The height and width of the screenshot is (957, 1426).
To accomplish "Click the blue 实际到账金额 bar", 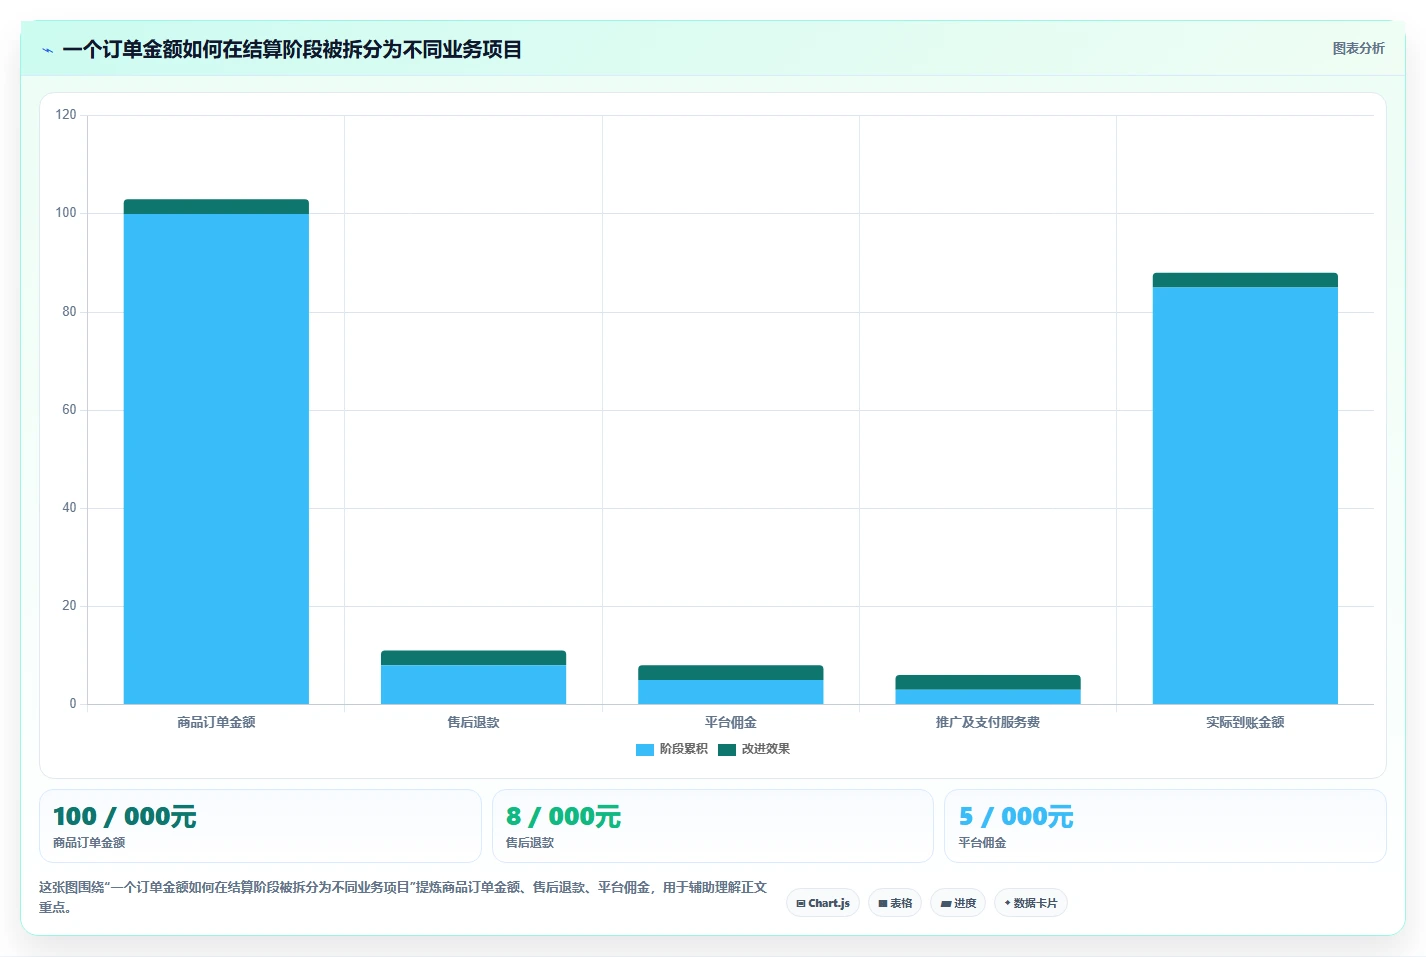I will coord(1245,495).
